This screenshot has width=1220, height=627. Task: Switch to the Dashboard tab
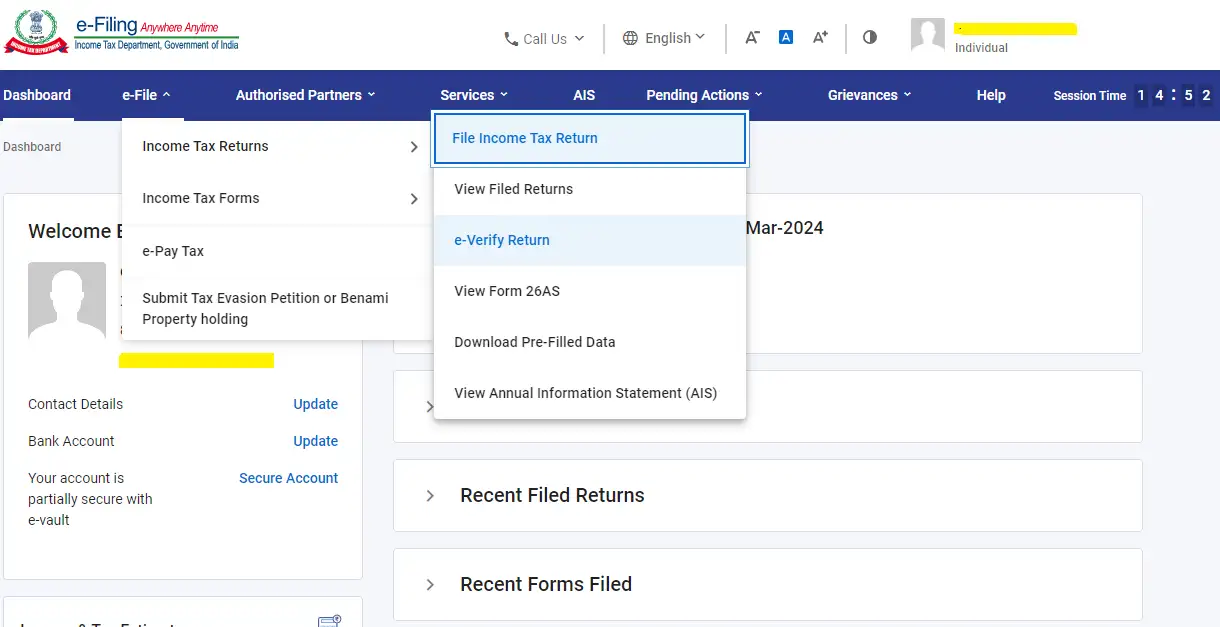coord(36,95)
